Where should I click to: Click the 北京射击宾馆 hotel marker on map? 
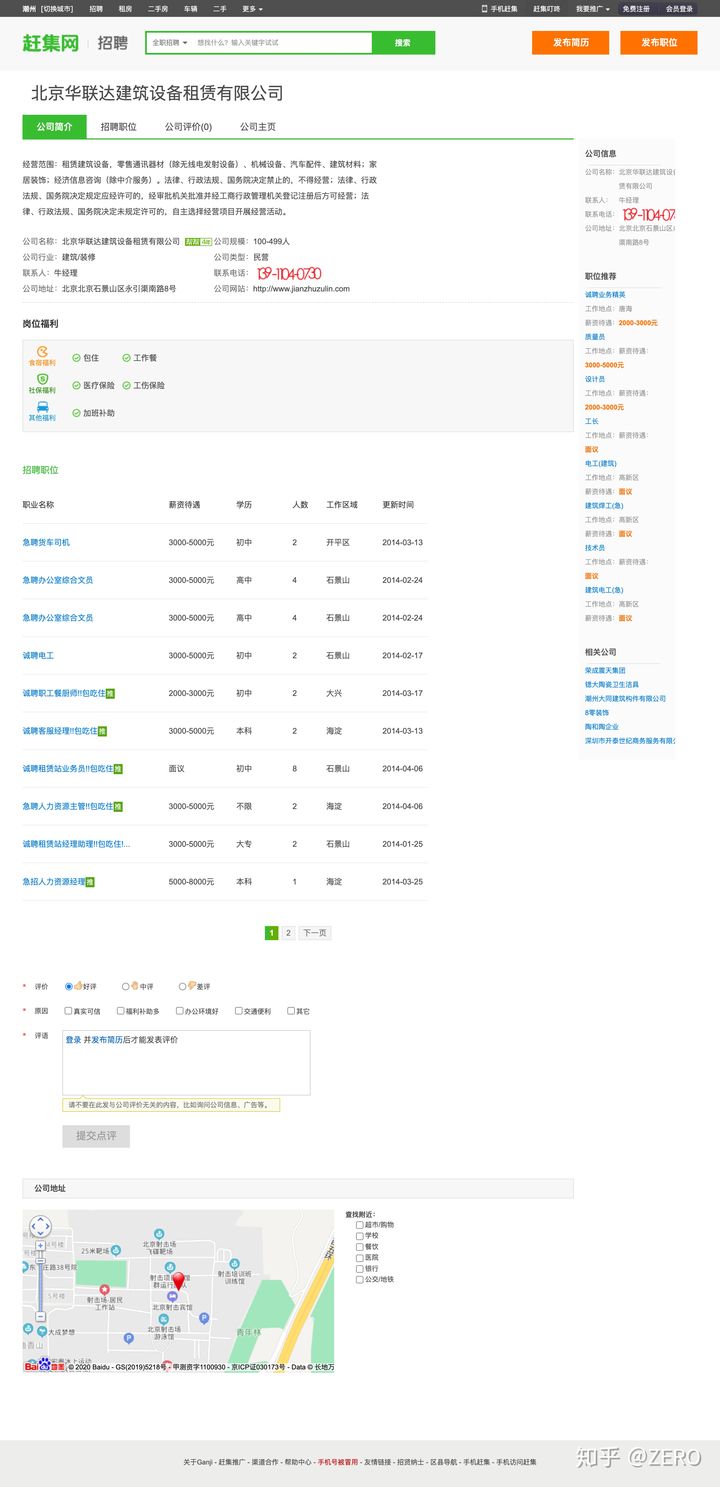[x=172, y=1296]
